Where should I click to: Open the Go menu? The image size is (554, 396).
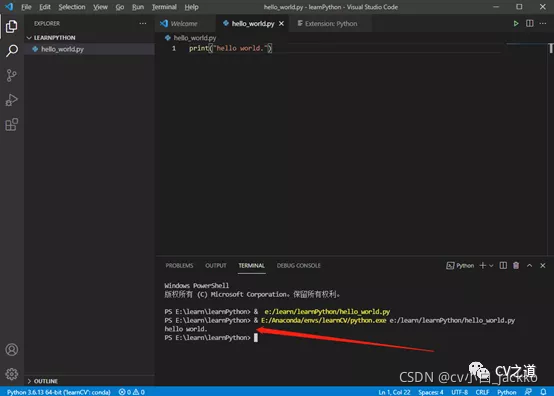120,7
